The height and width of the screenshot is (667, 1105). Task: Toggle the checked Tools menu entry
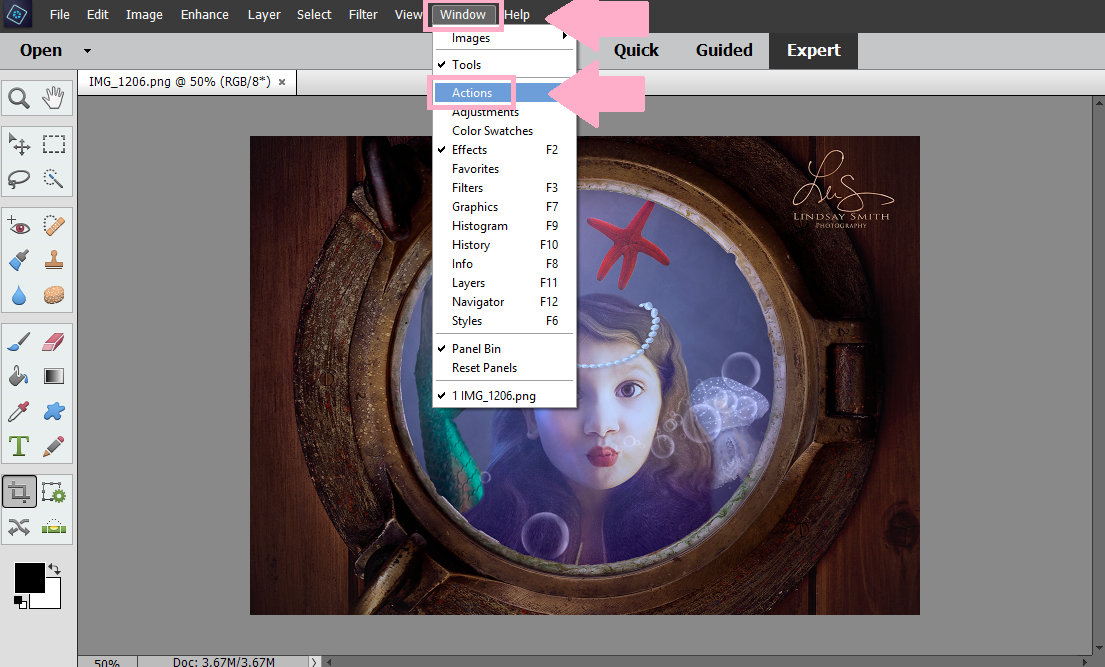(505, 65)
